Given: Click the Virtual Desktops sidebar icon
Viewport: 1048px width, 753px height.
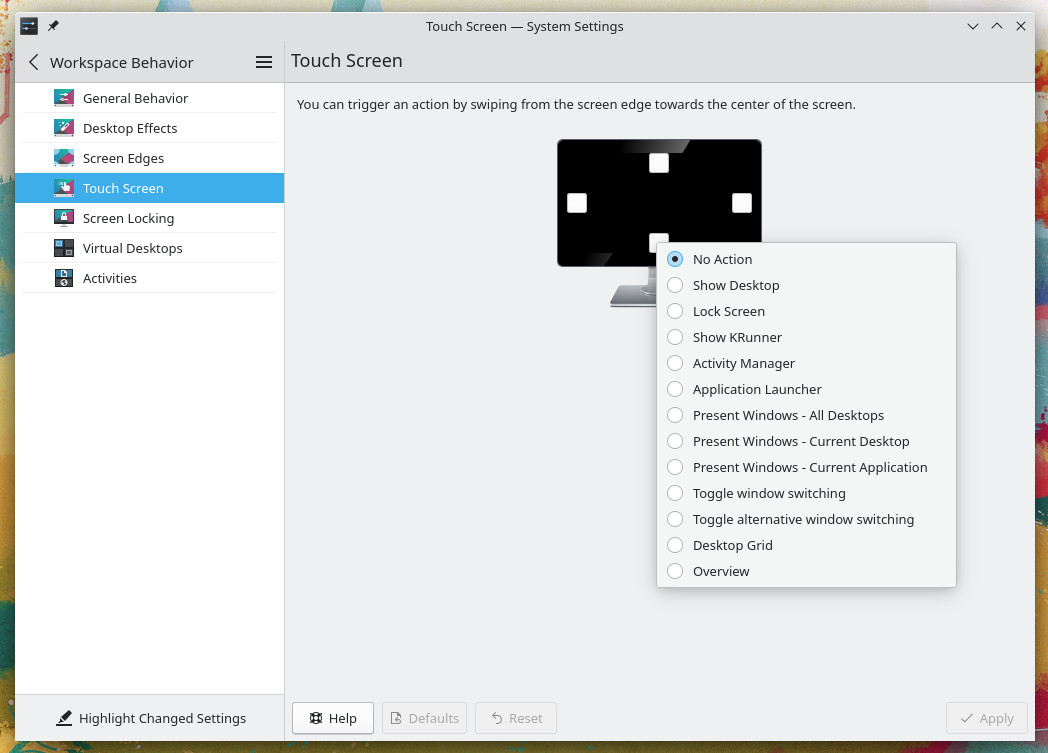Looking at the screenshot, I should [x=64, y=249].
